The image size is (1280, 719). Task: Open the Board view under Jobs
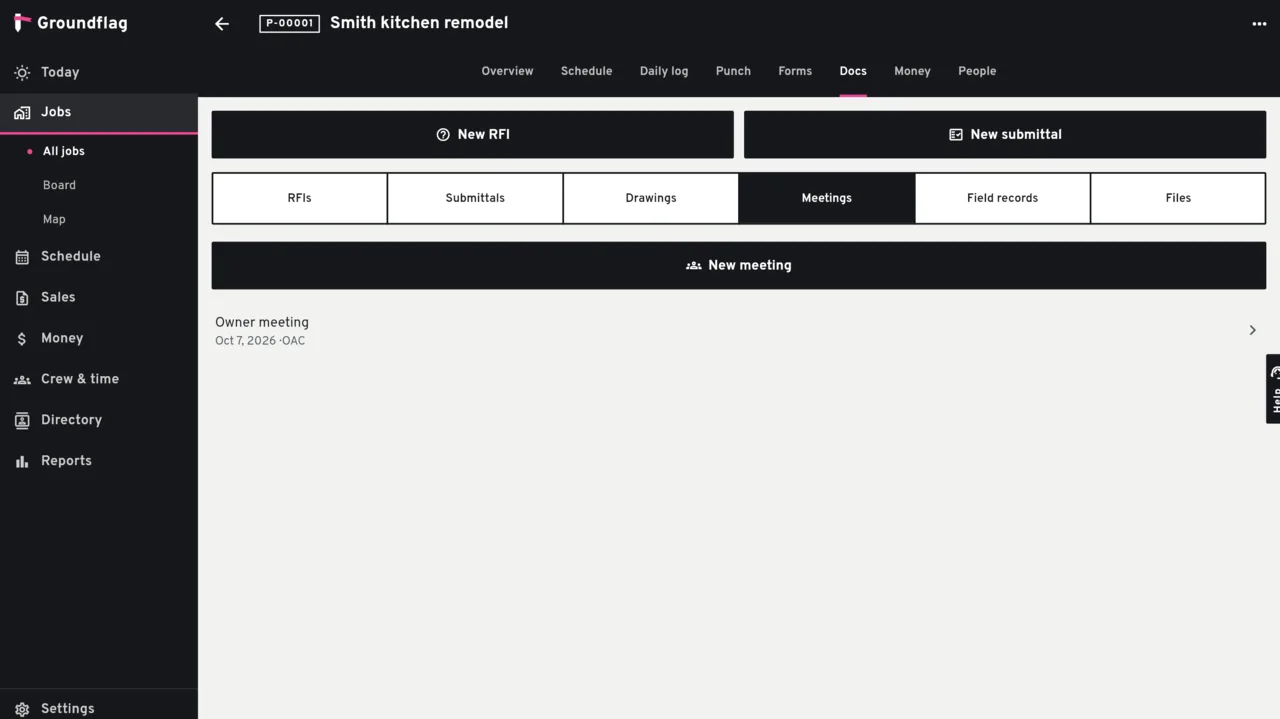click(x=59, y=185)
